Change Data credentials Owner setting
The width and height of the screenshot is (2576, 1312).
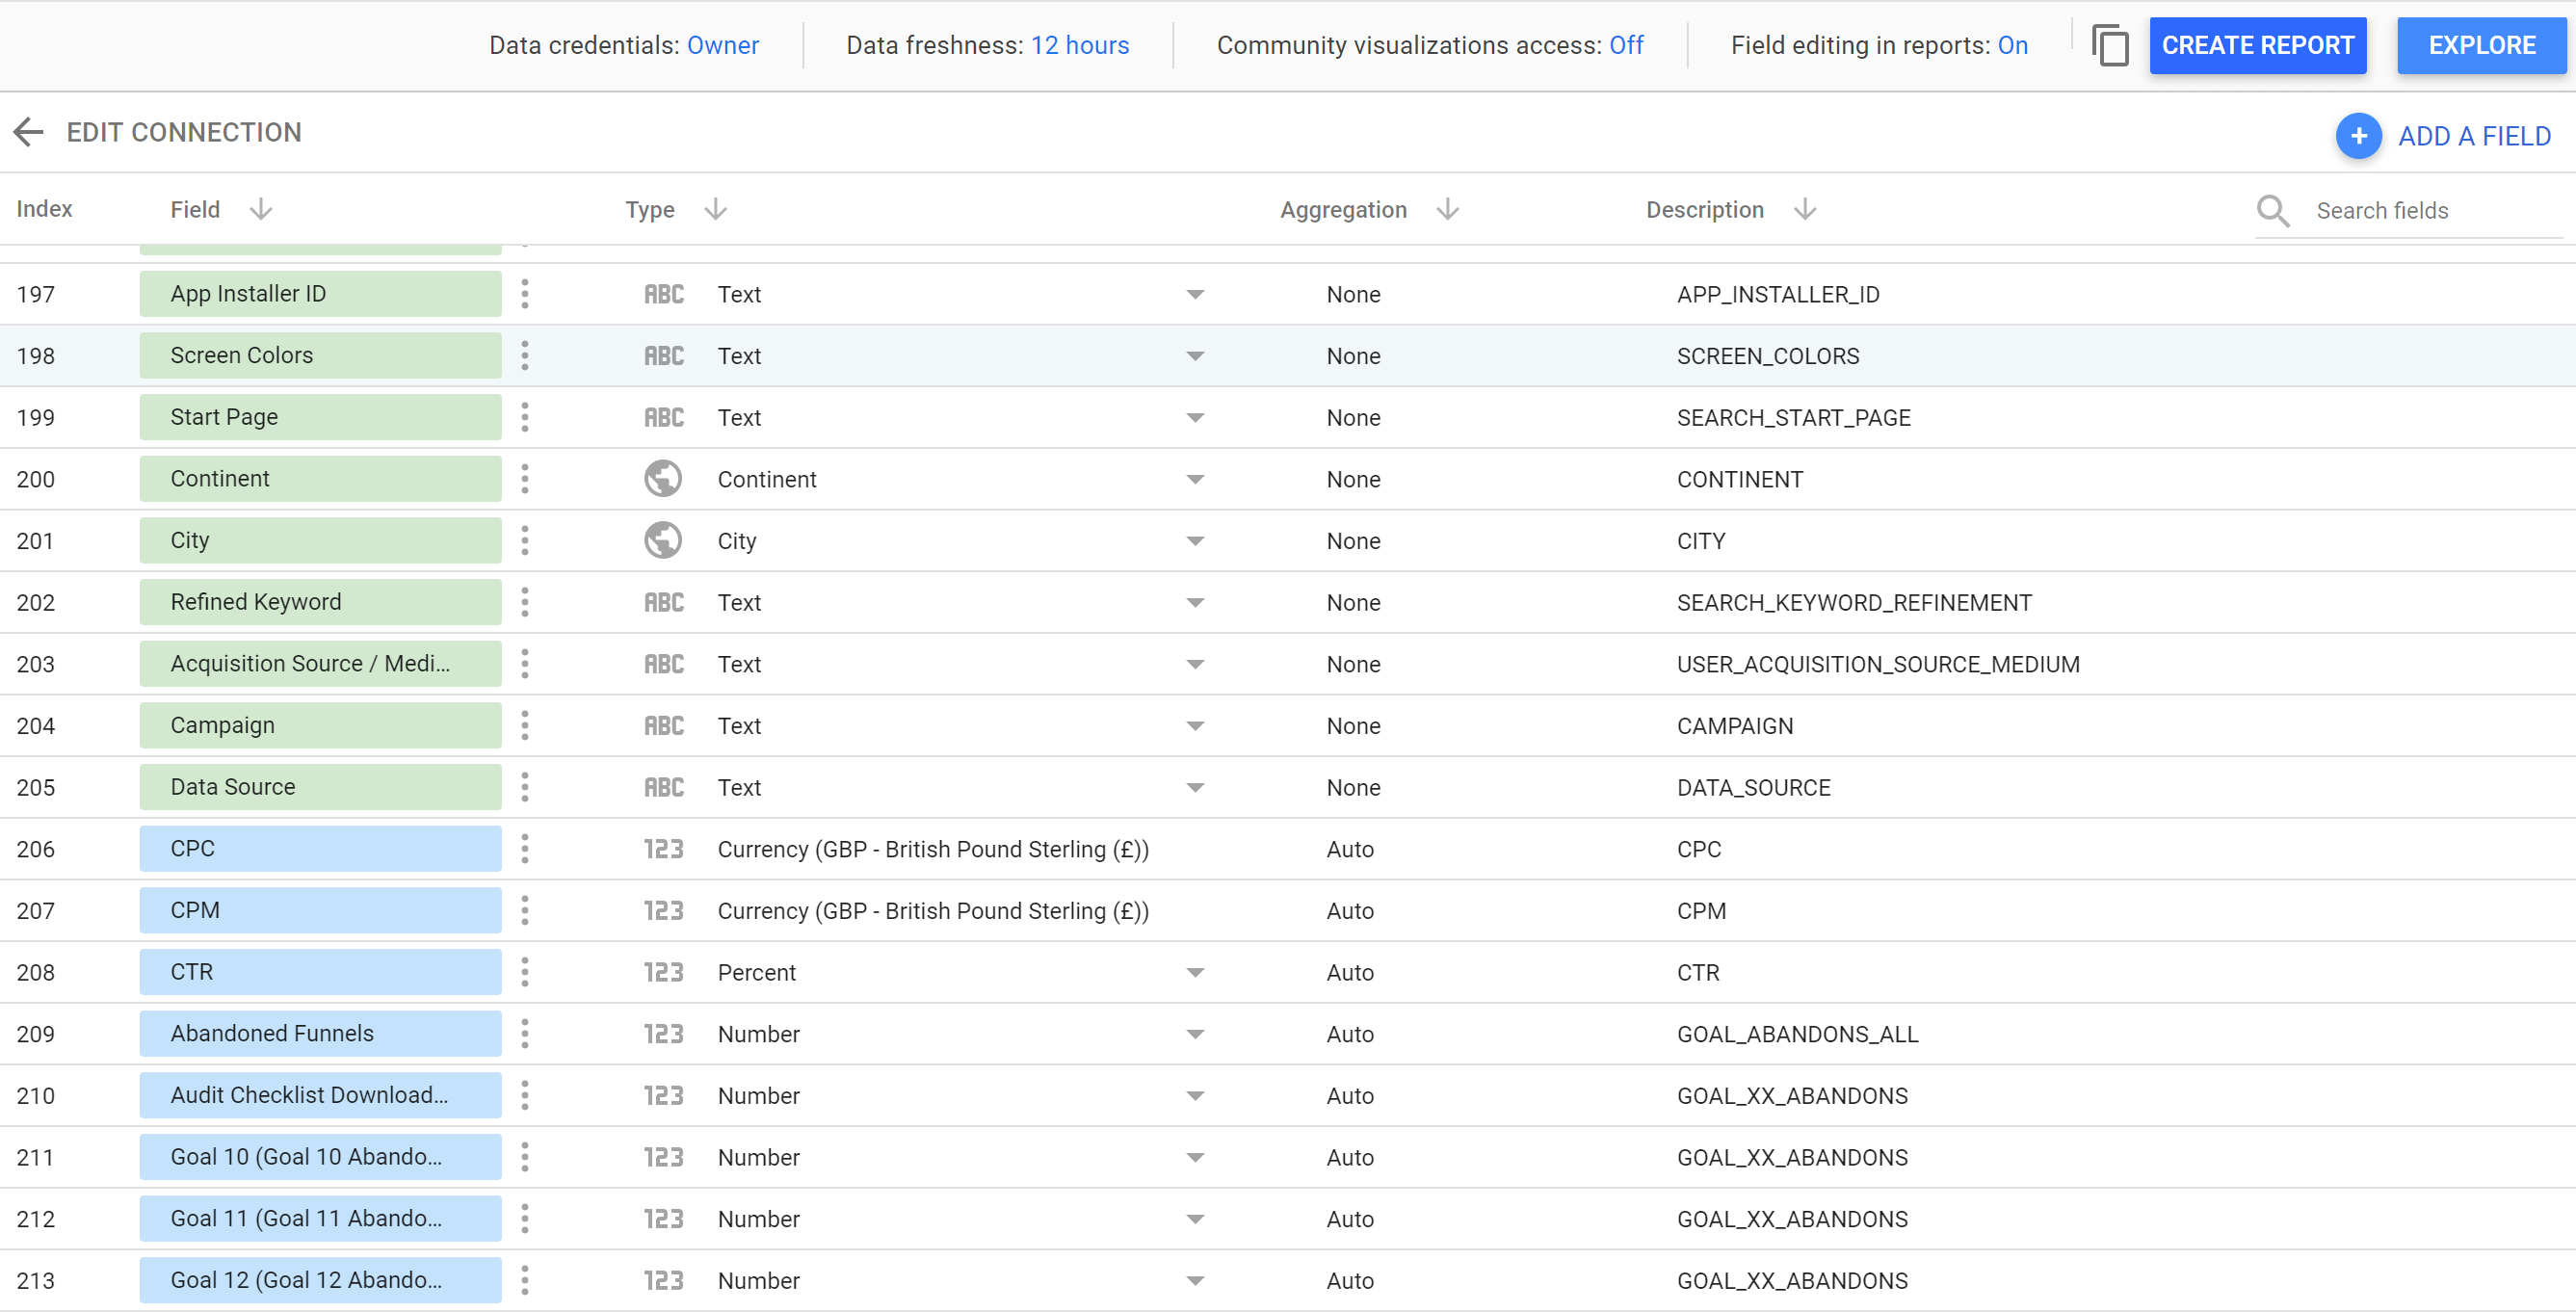pos(722,46)
